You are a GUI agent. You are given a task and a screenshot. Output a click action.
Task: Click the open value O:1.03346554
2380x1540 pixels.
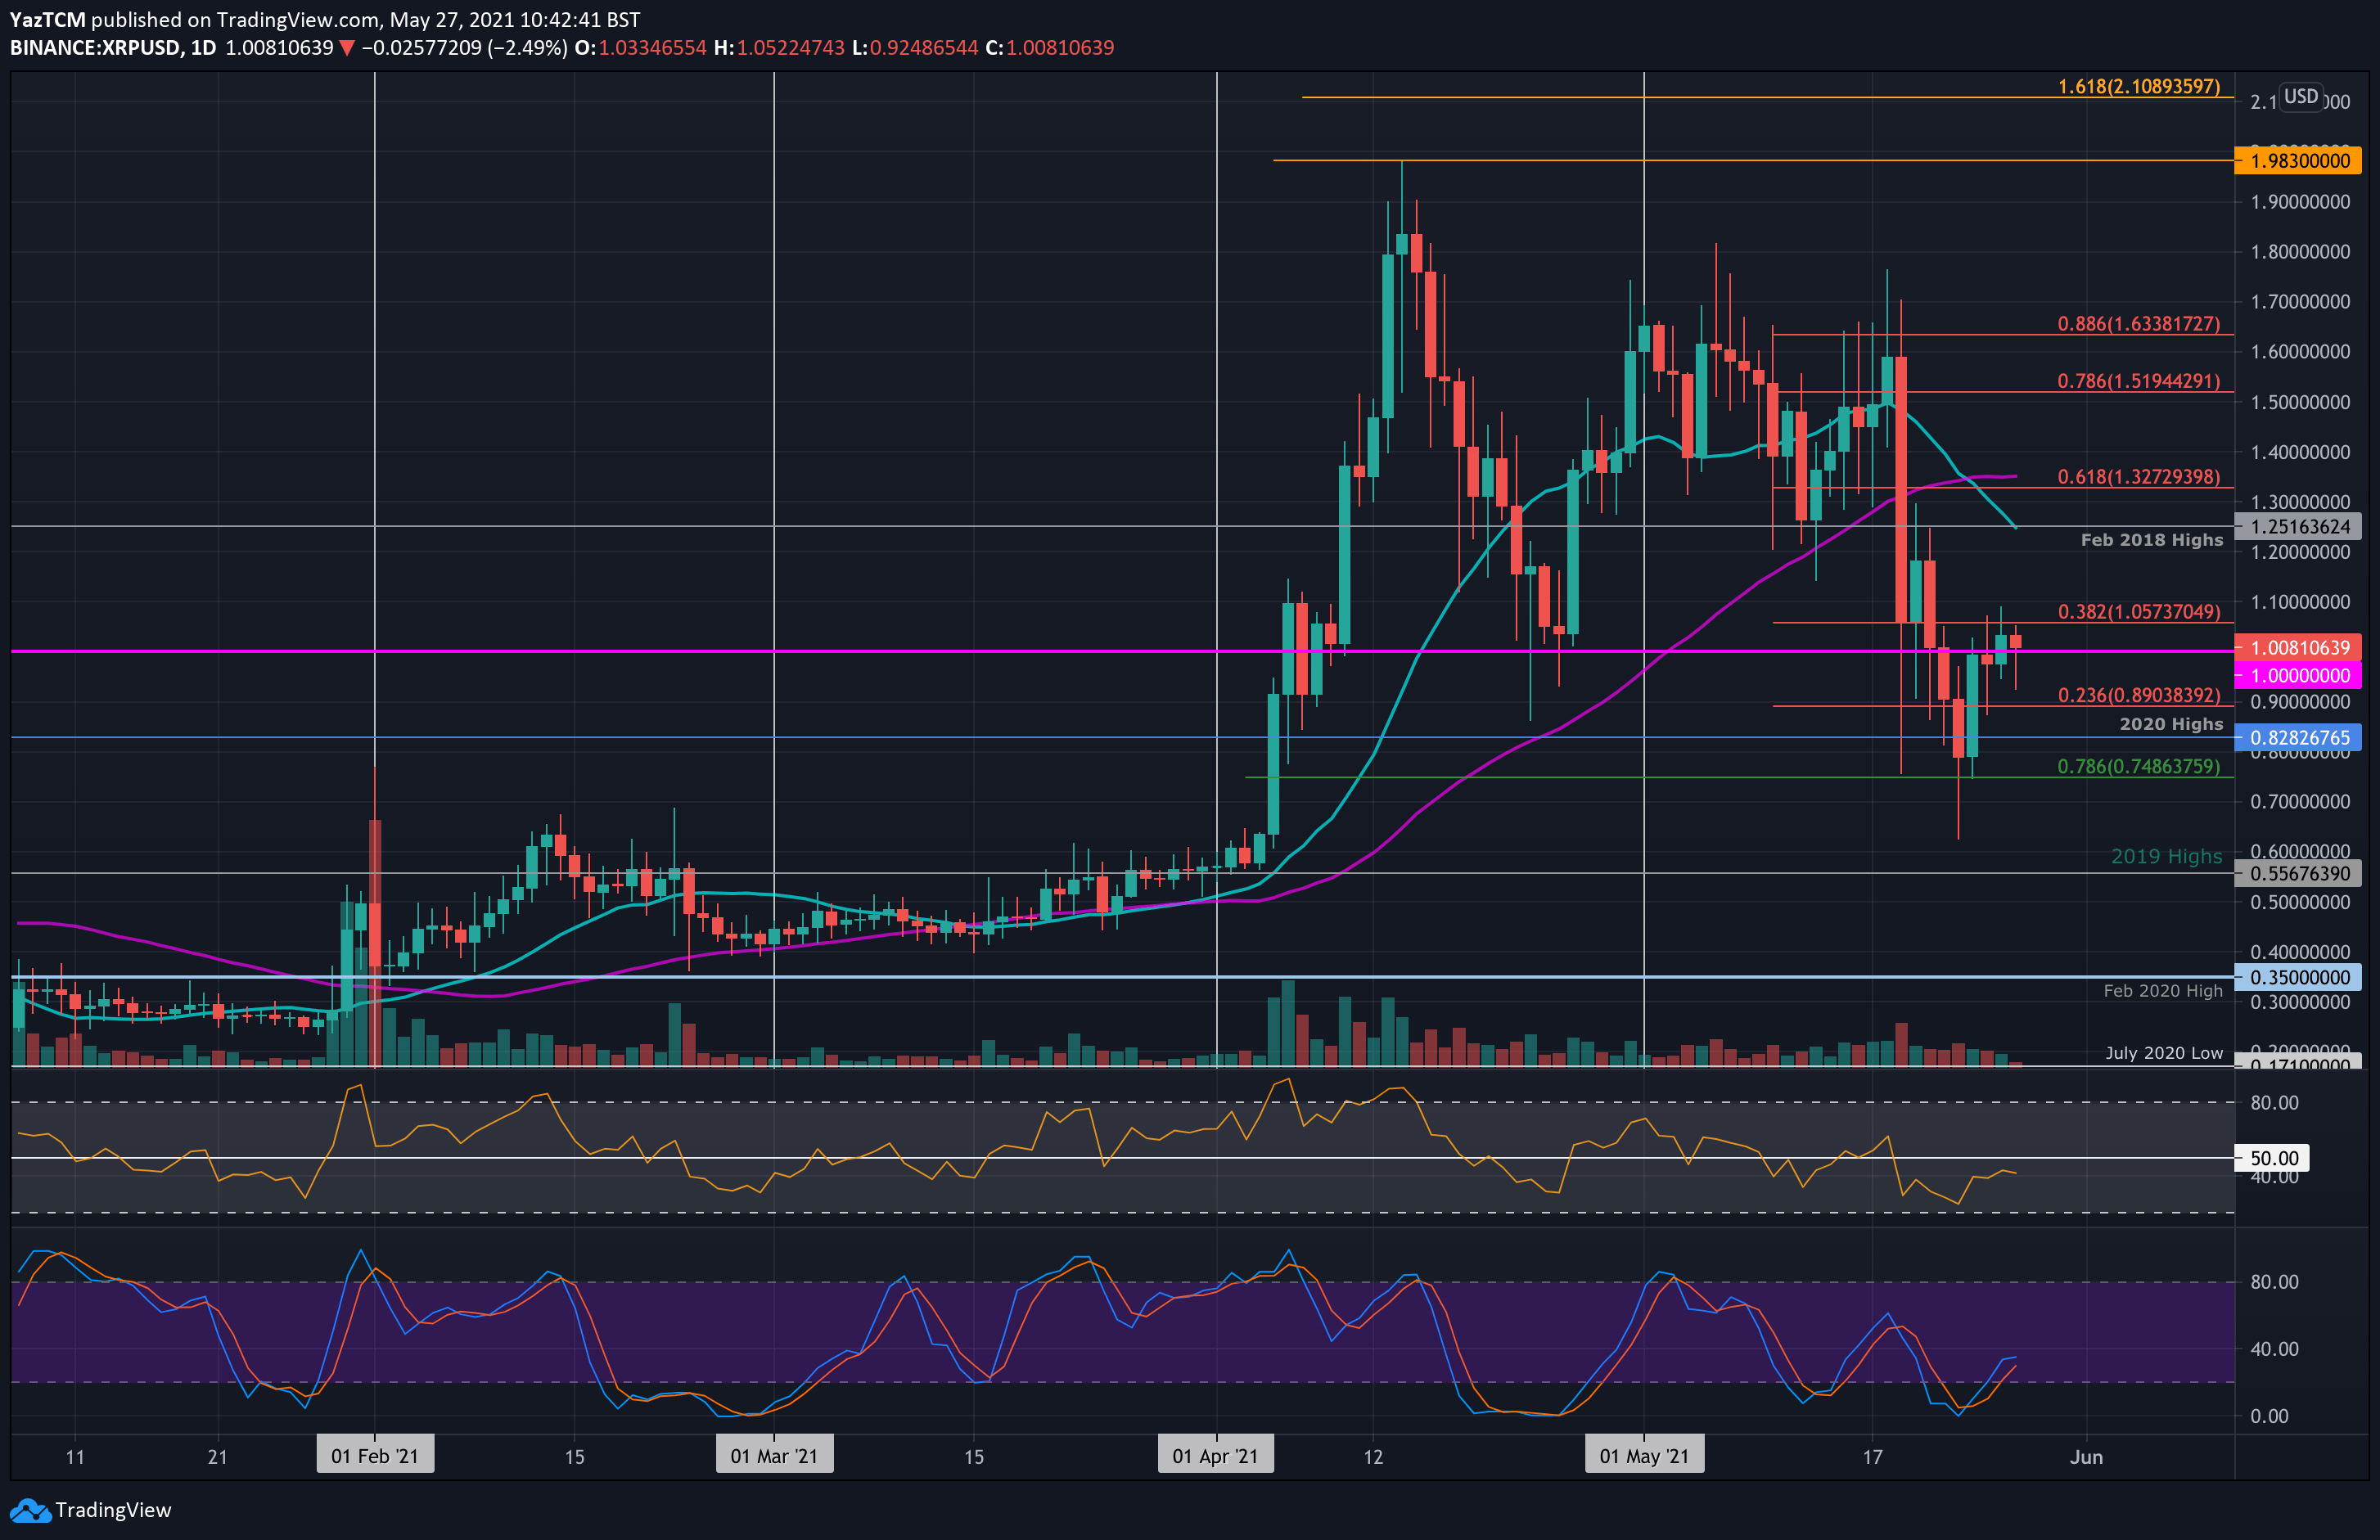(x=641, y=48)
